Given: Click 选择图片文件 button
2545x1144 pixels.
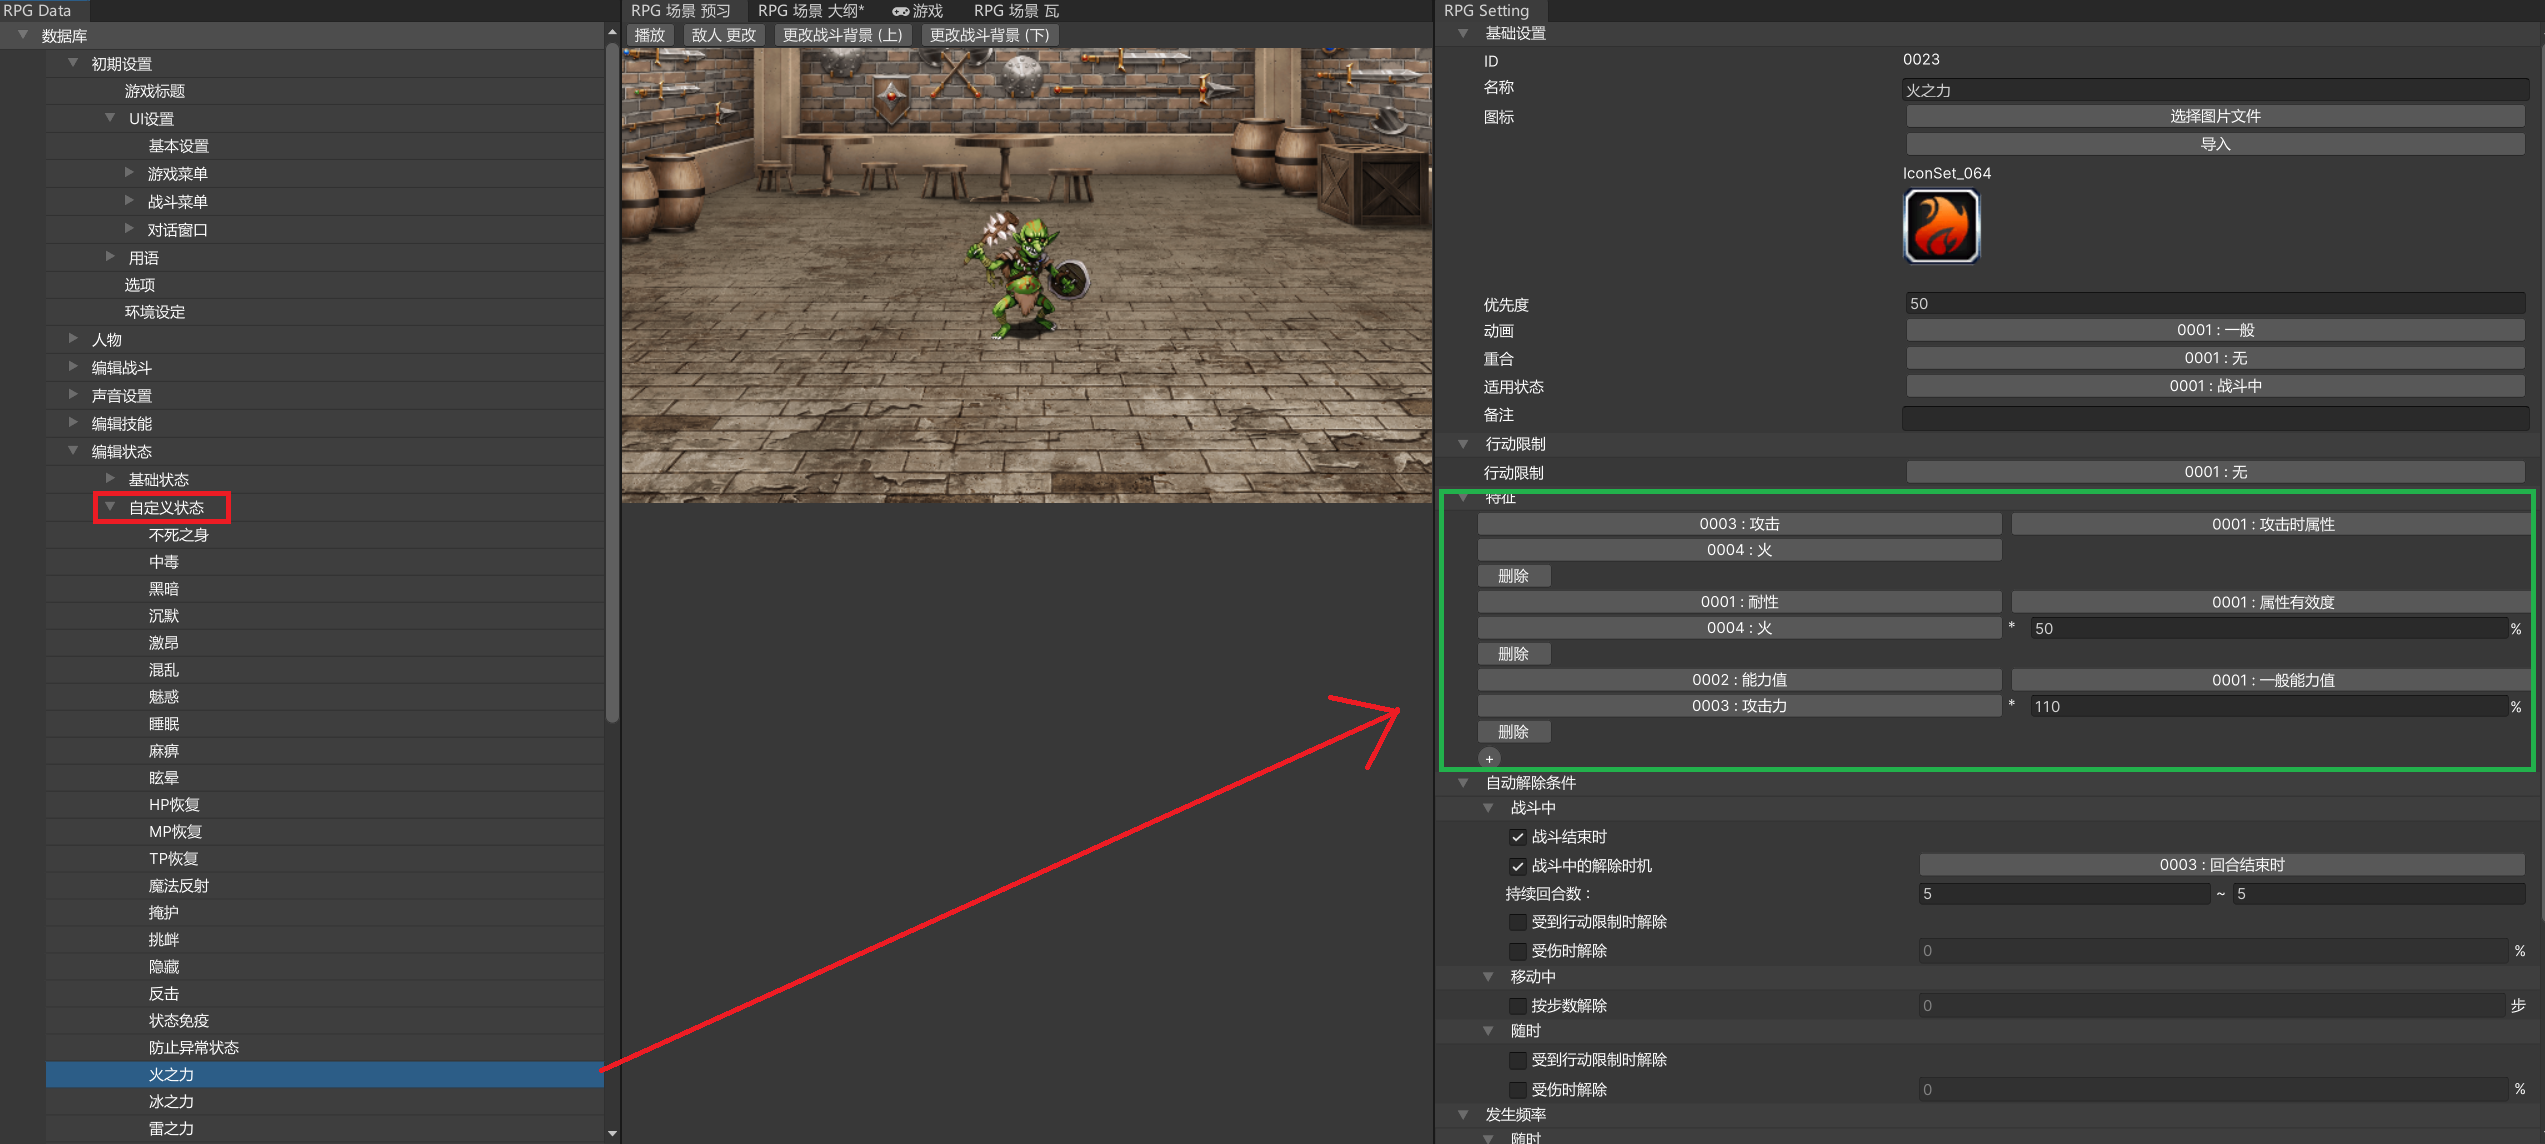Looking at the screenshot, I should pos(2215,116).
